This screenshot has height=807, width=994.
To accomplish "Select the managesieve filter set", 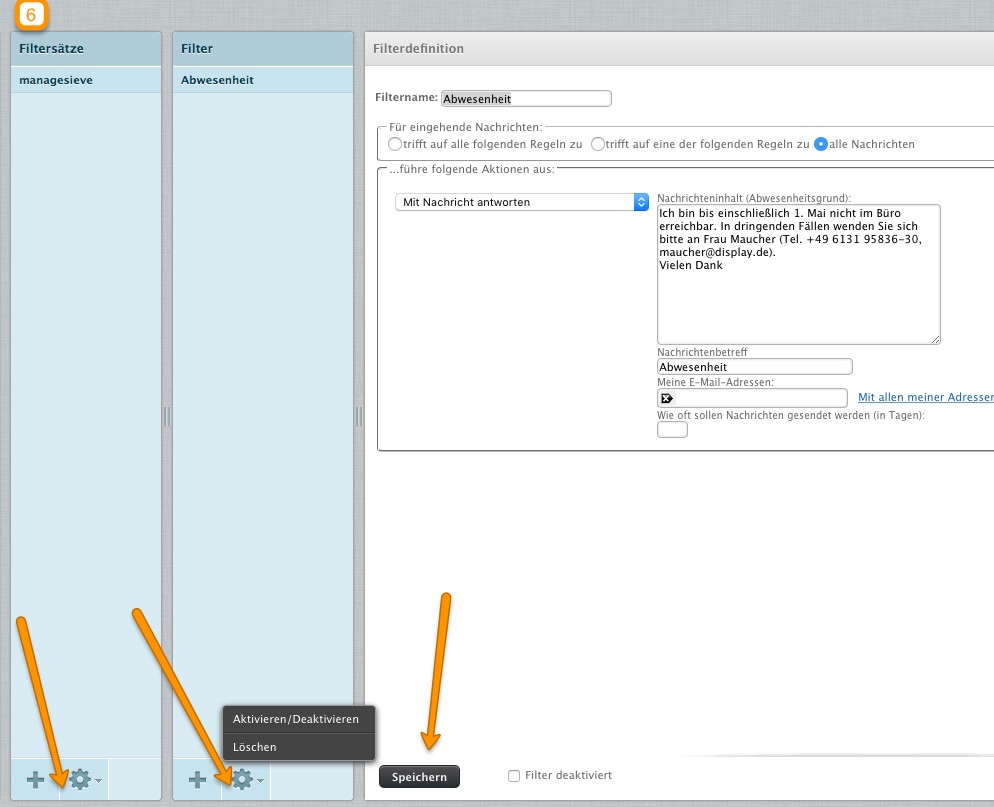I will pos(85,80).
